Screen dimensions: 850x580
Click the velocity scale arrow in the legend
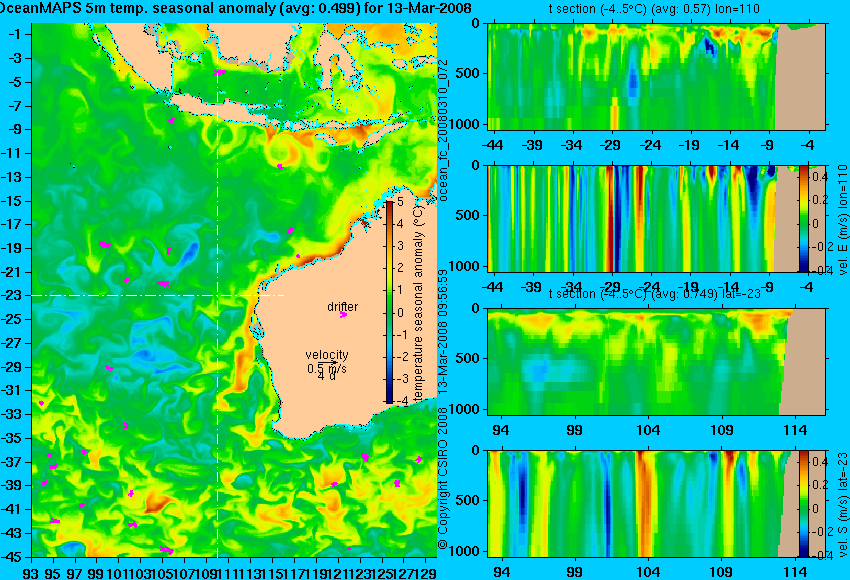tap(327, 362)
